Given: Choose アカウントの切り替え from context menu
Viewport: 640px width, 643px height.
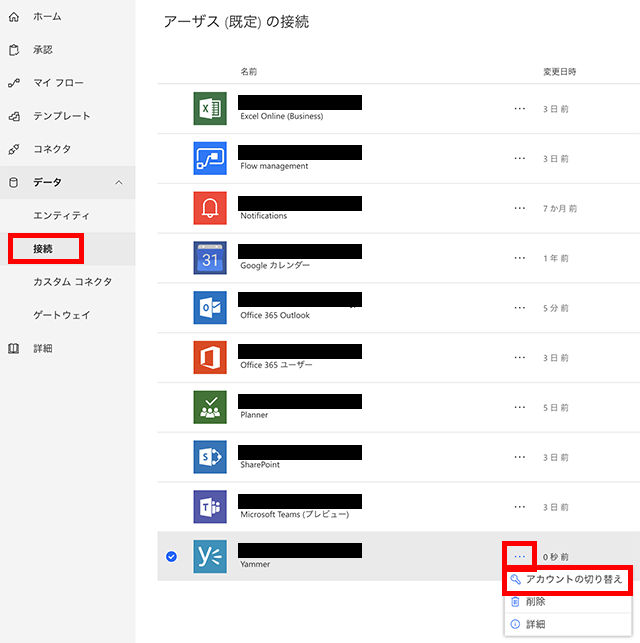Looking at the screenshot, I should tap(567, 579).
